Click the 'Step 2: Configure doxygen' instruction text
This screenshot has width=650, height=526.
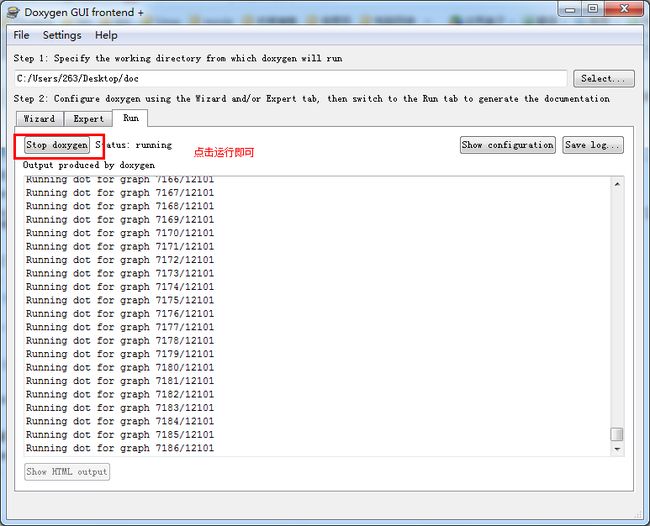tap(312, 99)
